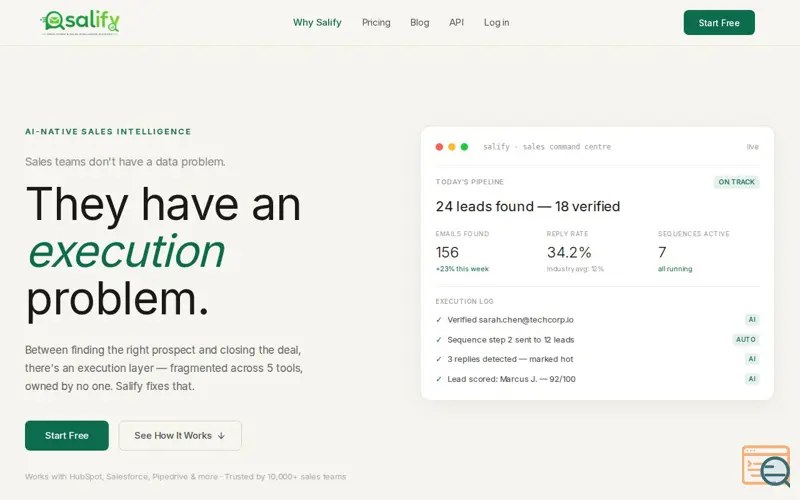Click the 34.2% reply rate value
800x500 pixels.
[x=569, y=253]
